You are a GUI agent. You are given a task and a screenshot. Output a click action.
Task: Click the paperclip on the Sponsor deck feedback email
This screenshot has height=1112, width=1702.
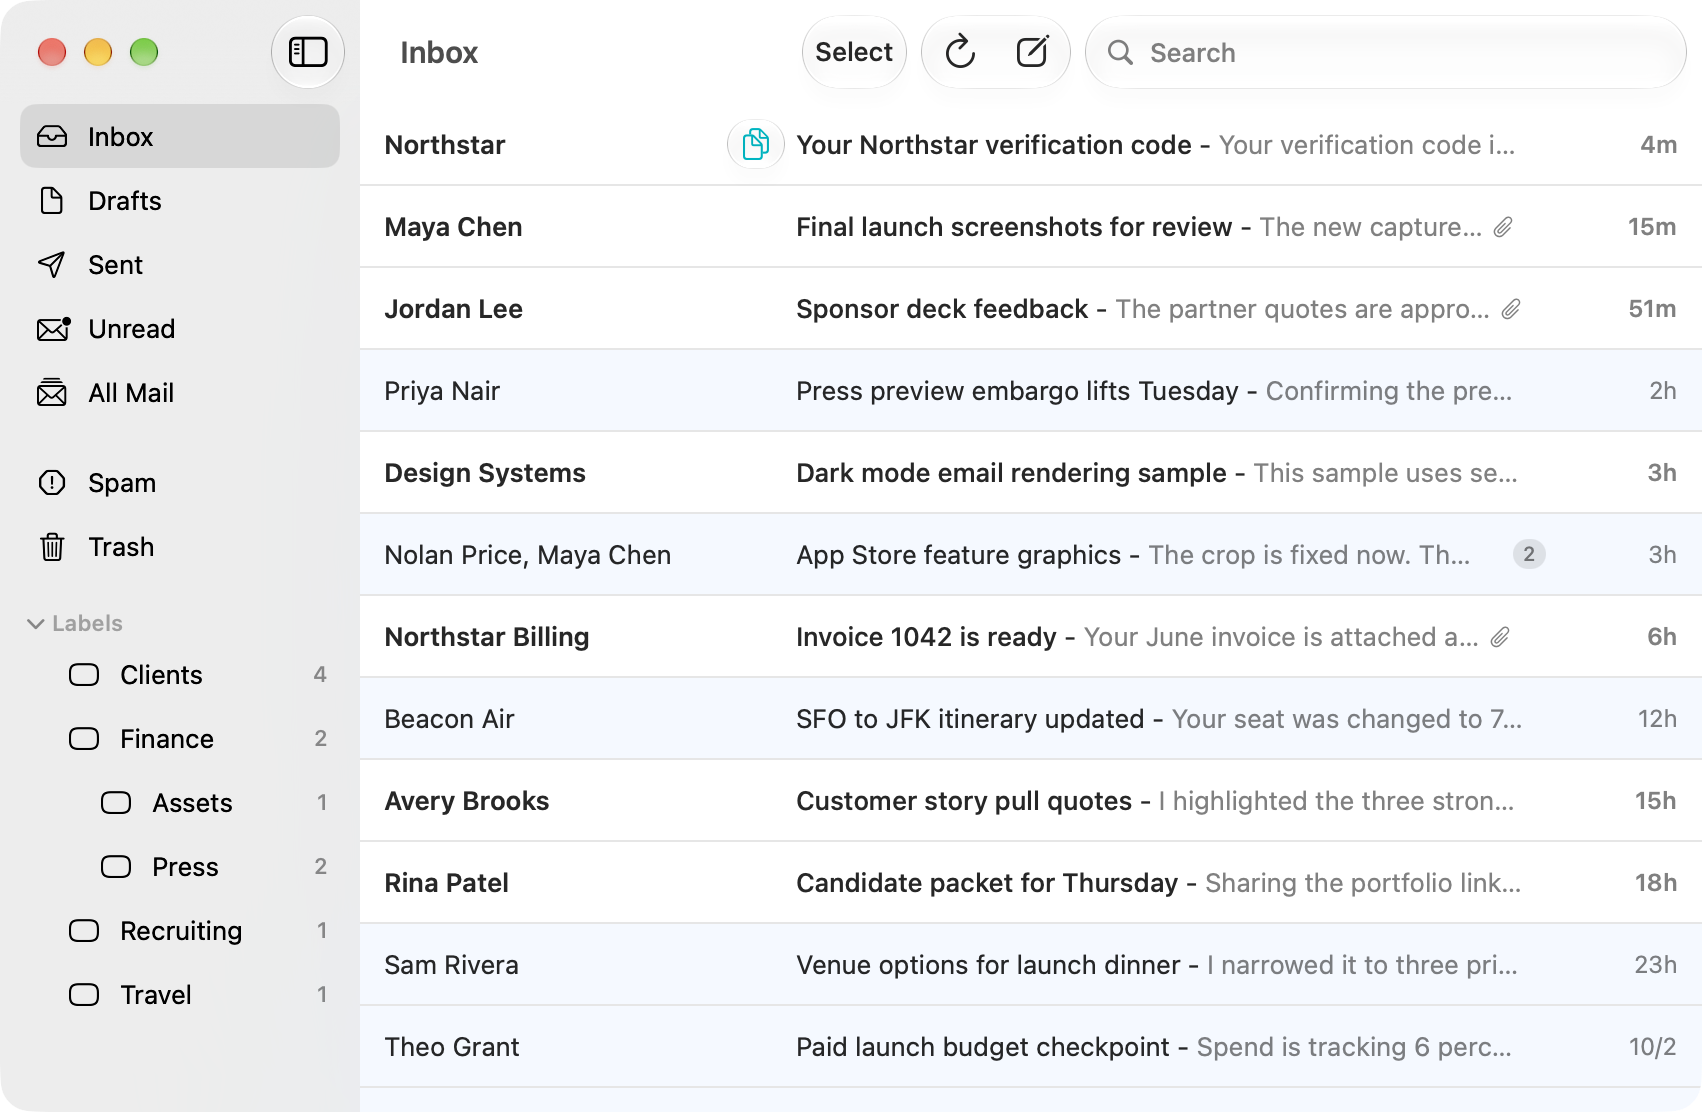point(1511,309)
